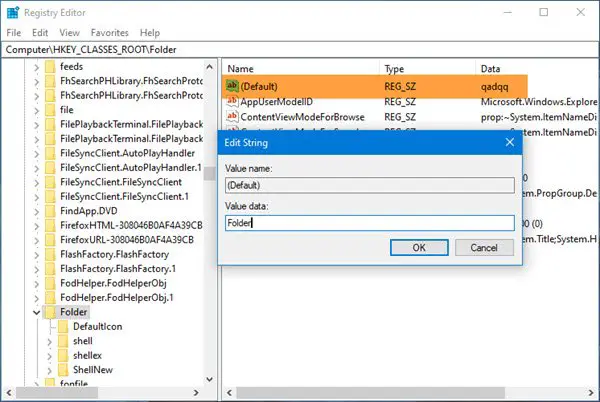Click the tree pane vertical scrollbar thumb
This screenshot has height=402, width=600.
[209, 173]
